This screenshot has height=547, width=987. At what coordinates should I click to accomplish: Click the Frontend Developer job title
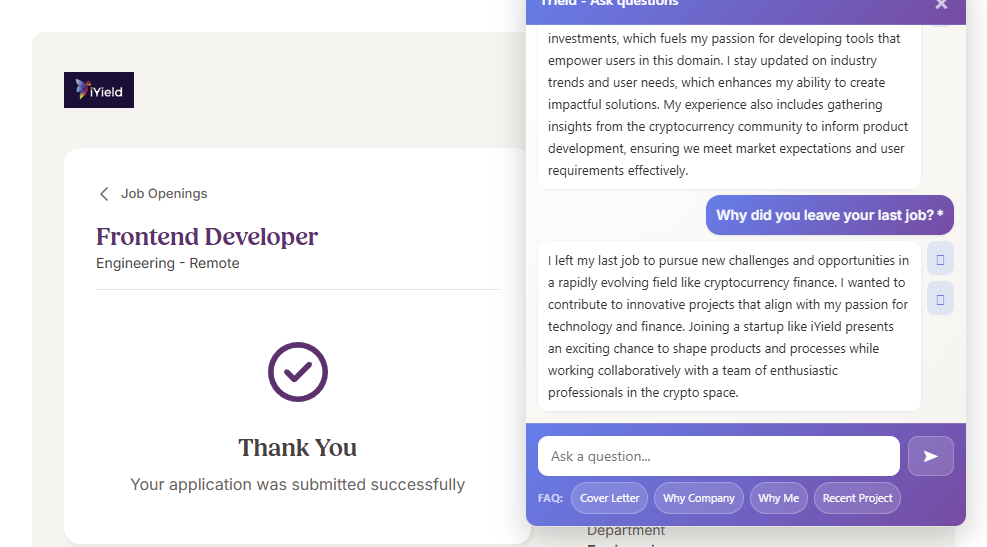tap(207, 237)
